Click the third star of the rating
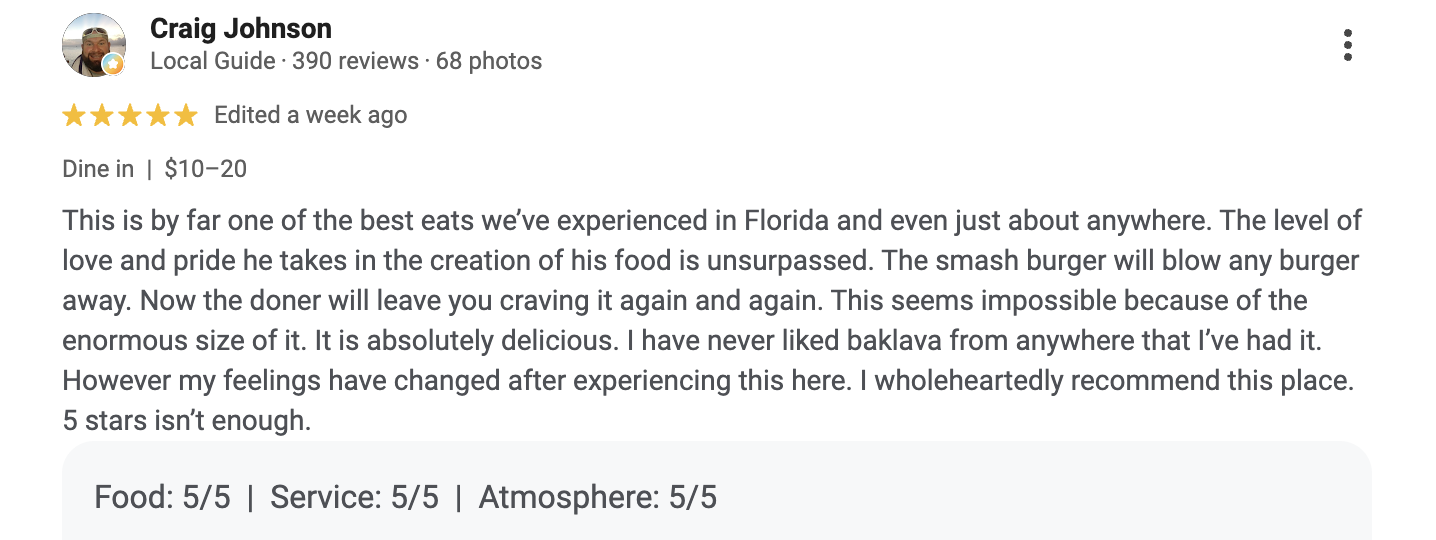This screenshot has height=540, width=1436. pos(130,116)
